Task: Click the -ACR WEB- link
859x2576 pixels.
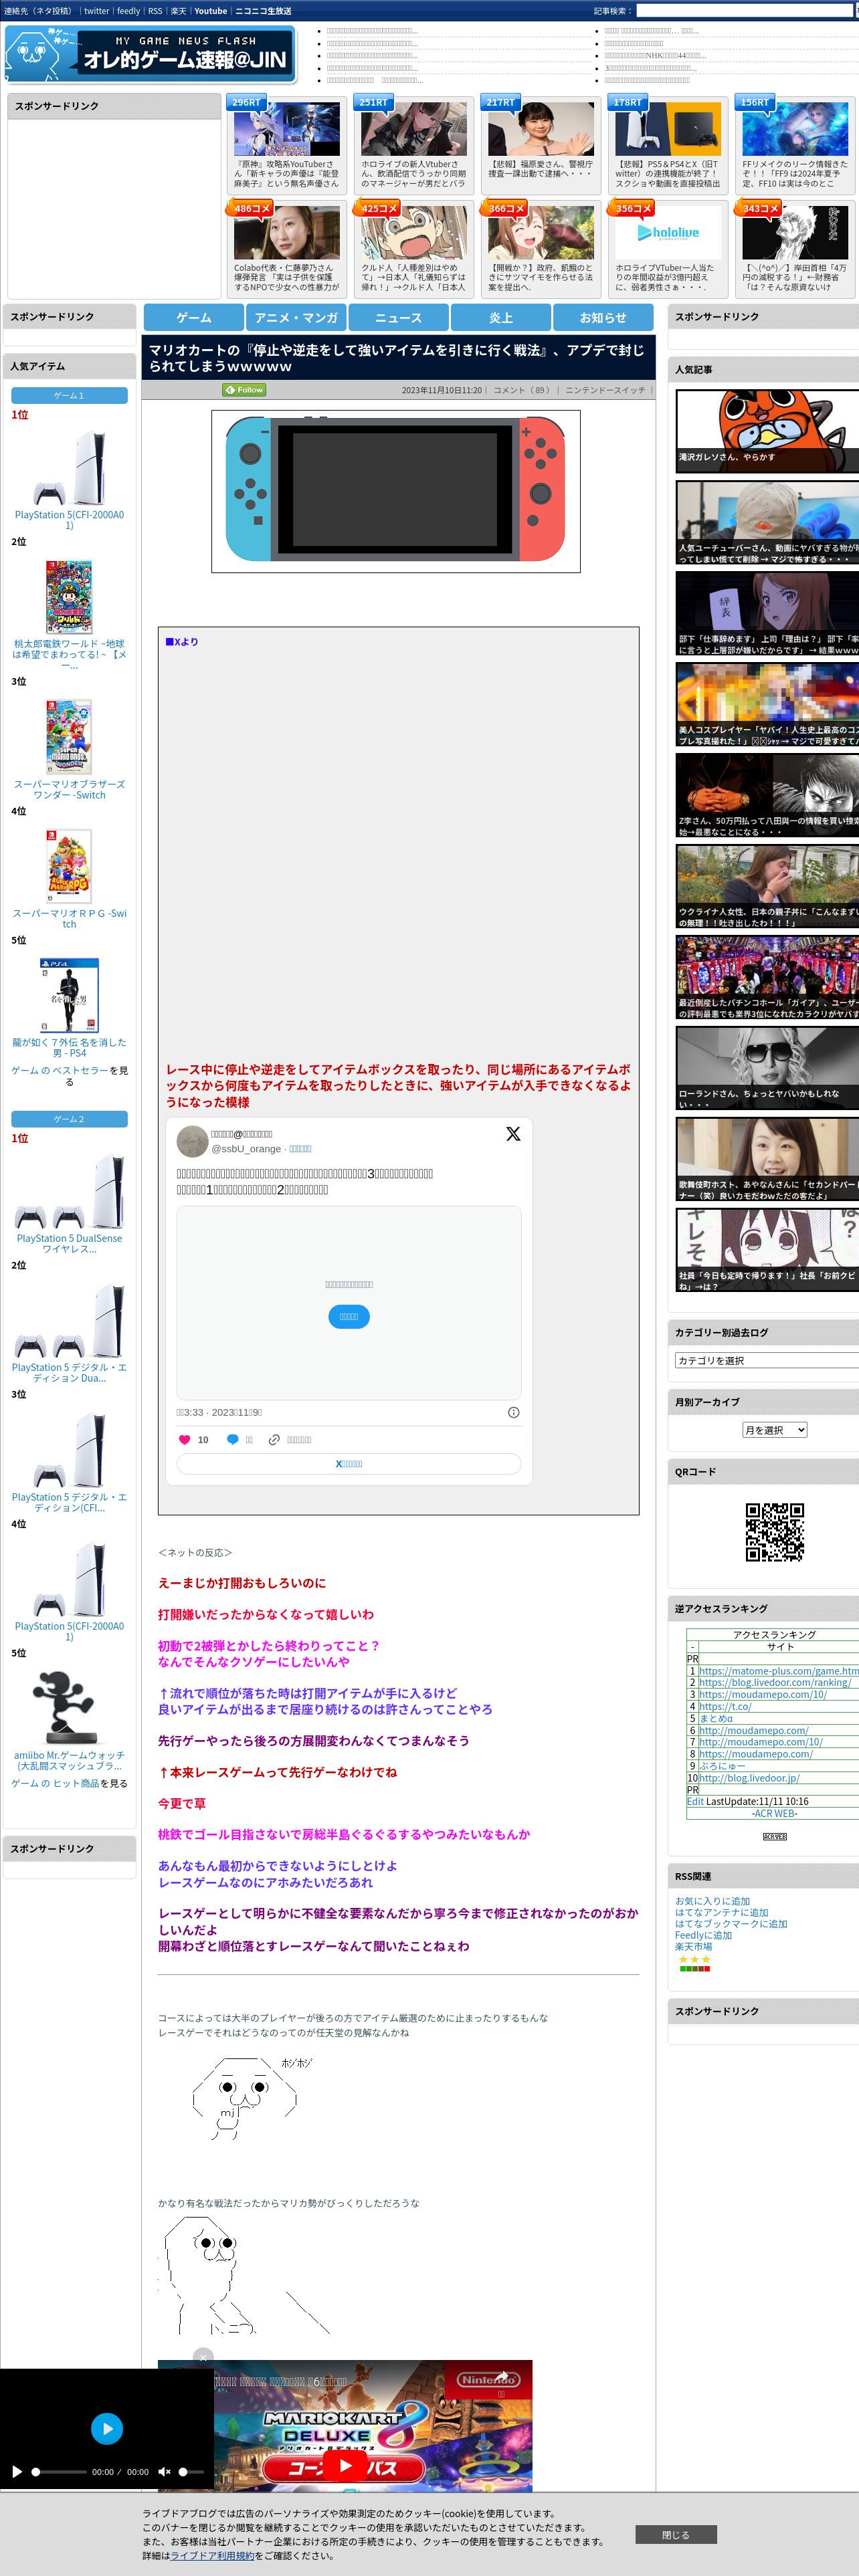Action: [774, 1813]
